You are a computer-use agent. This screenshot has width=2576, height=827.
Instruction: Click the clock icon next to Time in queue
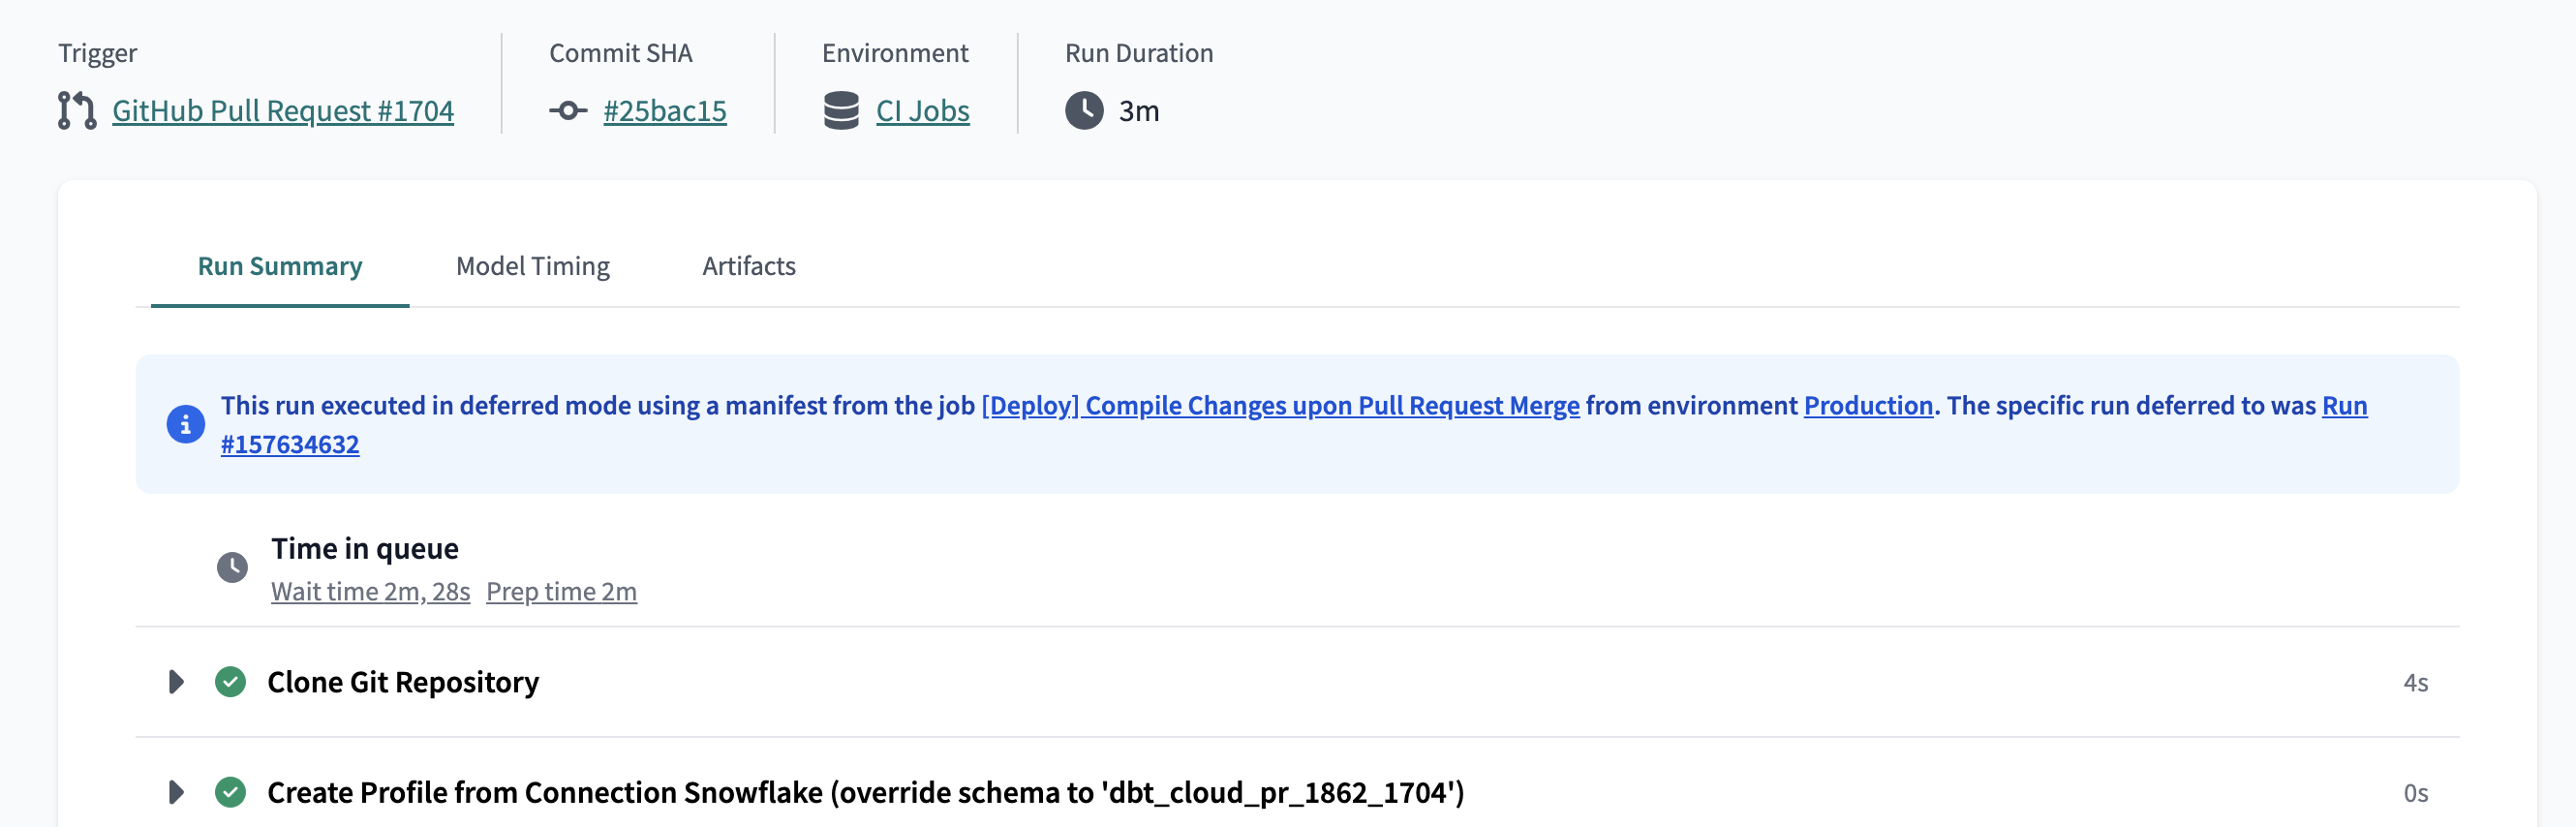(233, 568)
